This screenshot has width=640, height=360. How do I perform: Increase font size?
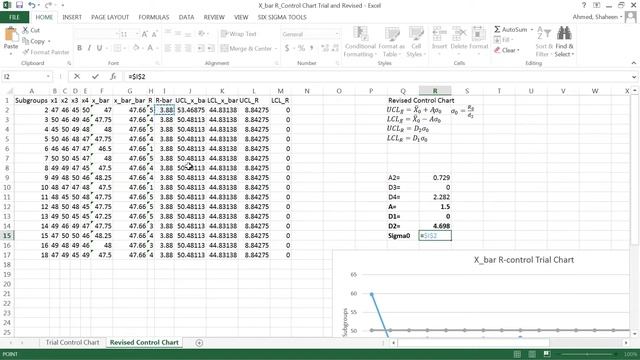pyautogui.click(x=145, y=34)
